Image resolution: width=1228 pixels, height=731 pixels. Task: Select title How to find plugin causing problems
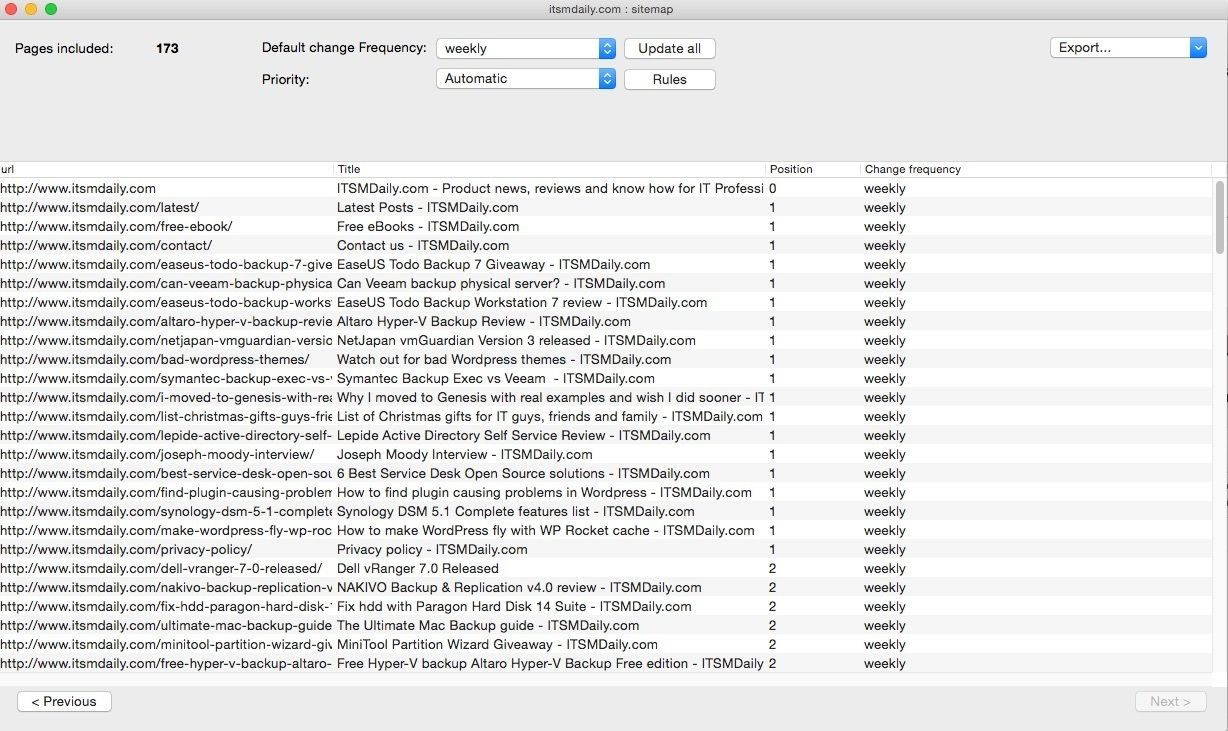click(x=544, y=492)
